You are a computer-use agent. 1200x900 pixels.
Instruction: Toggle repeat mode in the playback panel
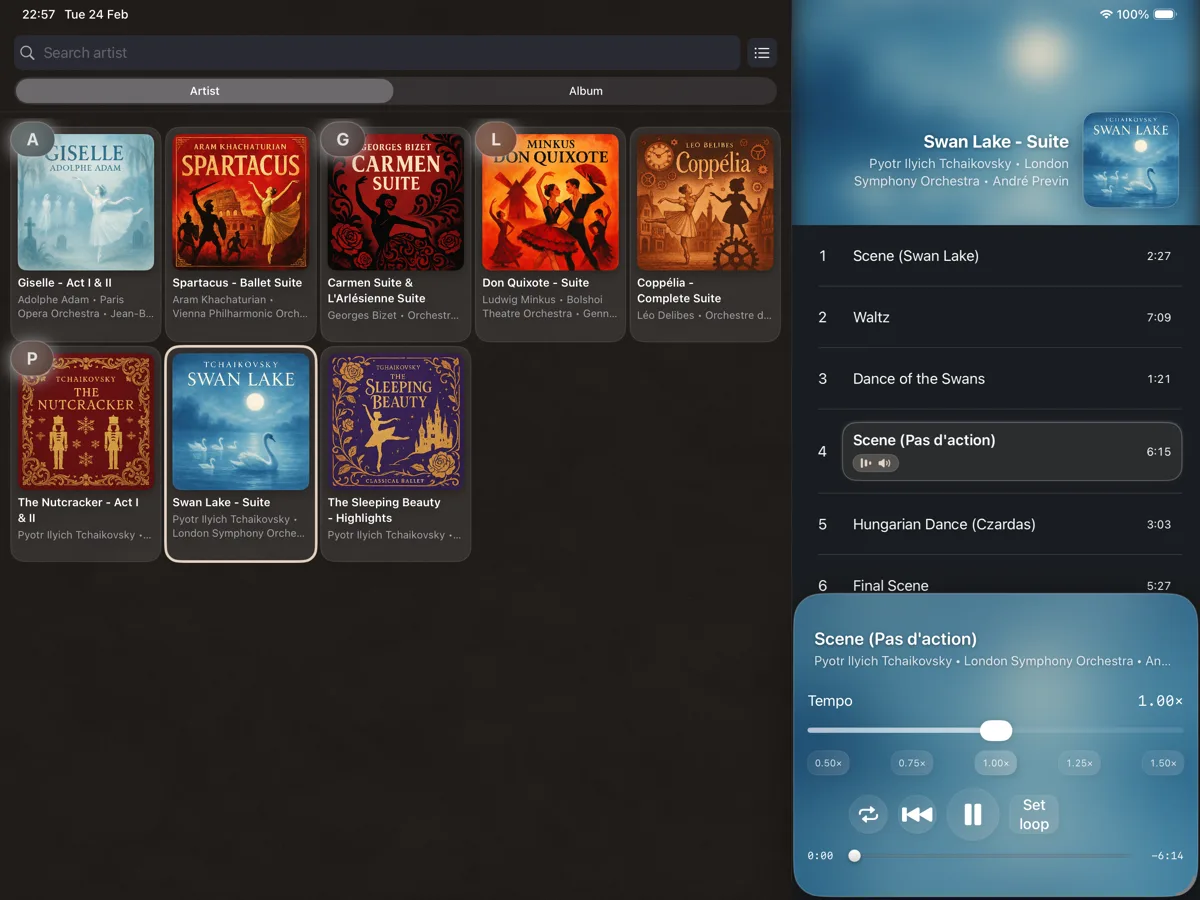tap(868, 814)
